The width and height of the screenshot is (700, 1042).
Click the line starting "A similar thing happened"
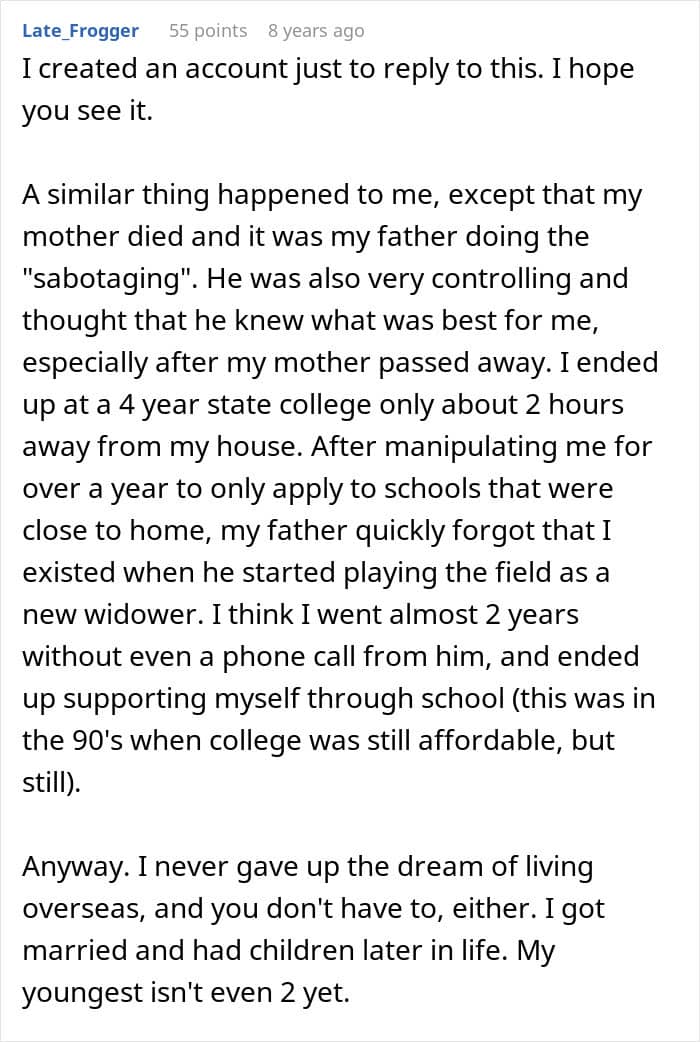[x=331, y=195]
